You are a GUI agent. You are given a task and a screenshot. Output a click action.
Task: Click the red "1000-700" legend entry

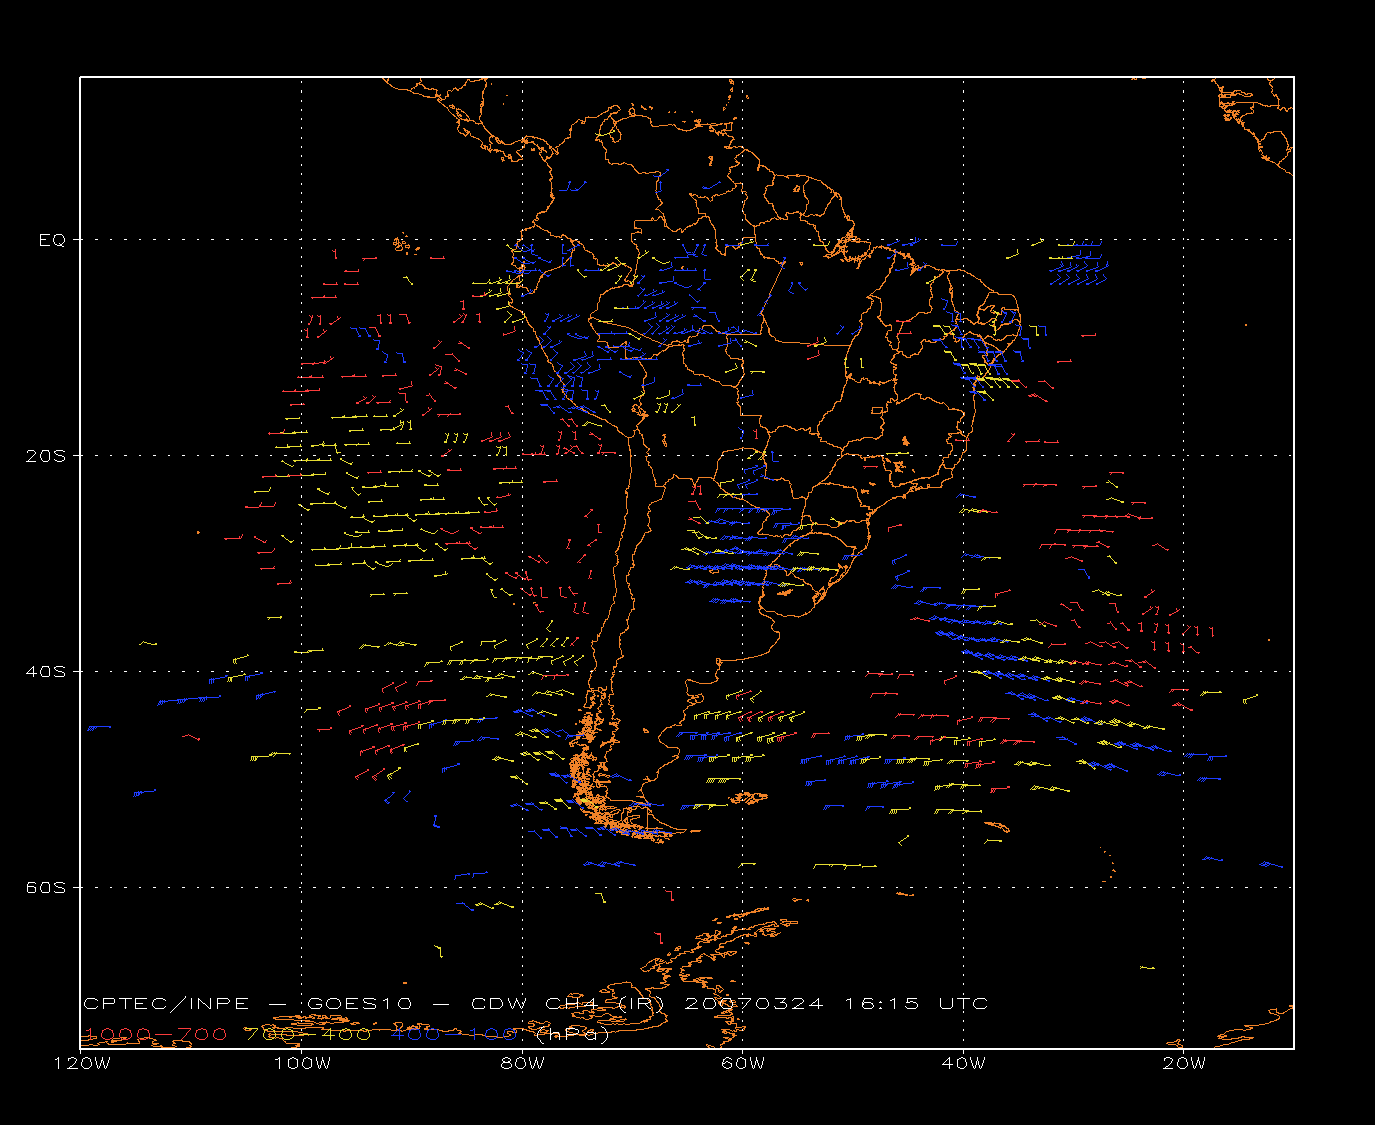[155, 1034]
